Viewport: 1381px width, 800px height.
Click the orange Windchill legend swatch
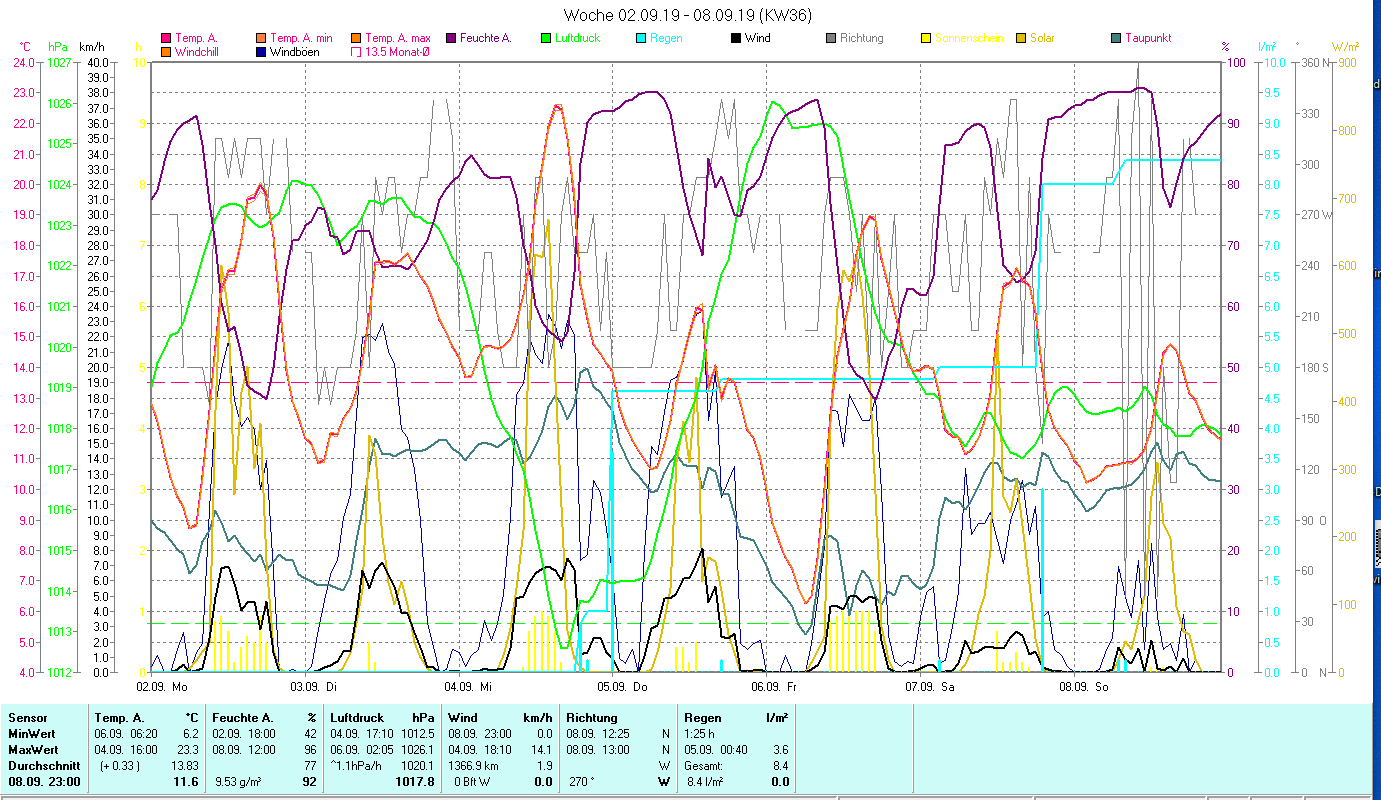point(166,51)
